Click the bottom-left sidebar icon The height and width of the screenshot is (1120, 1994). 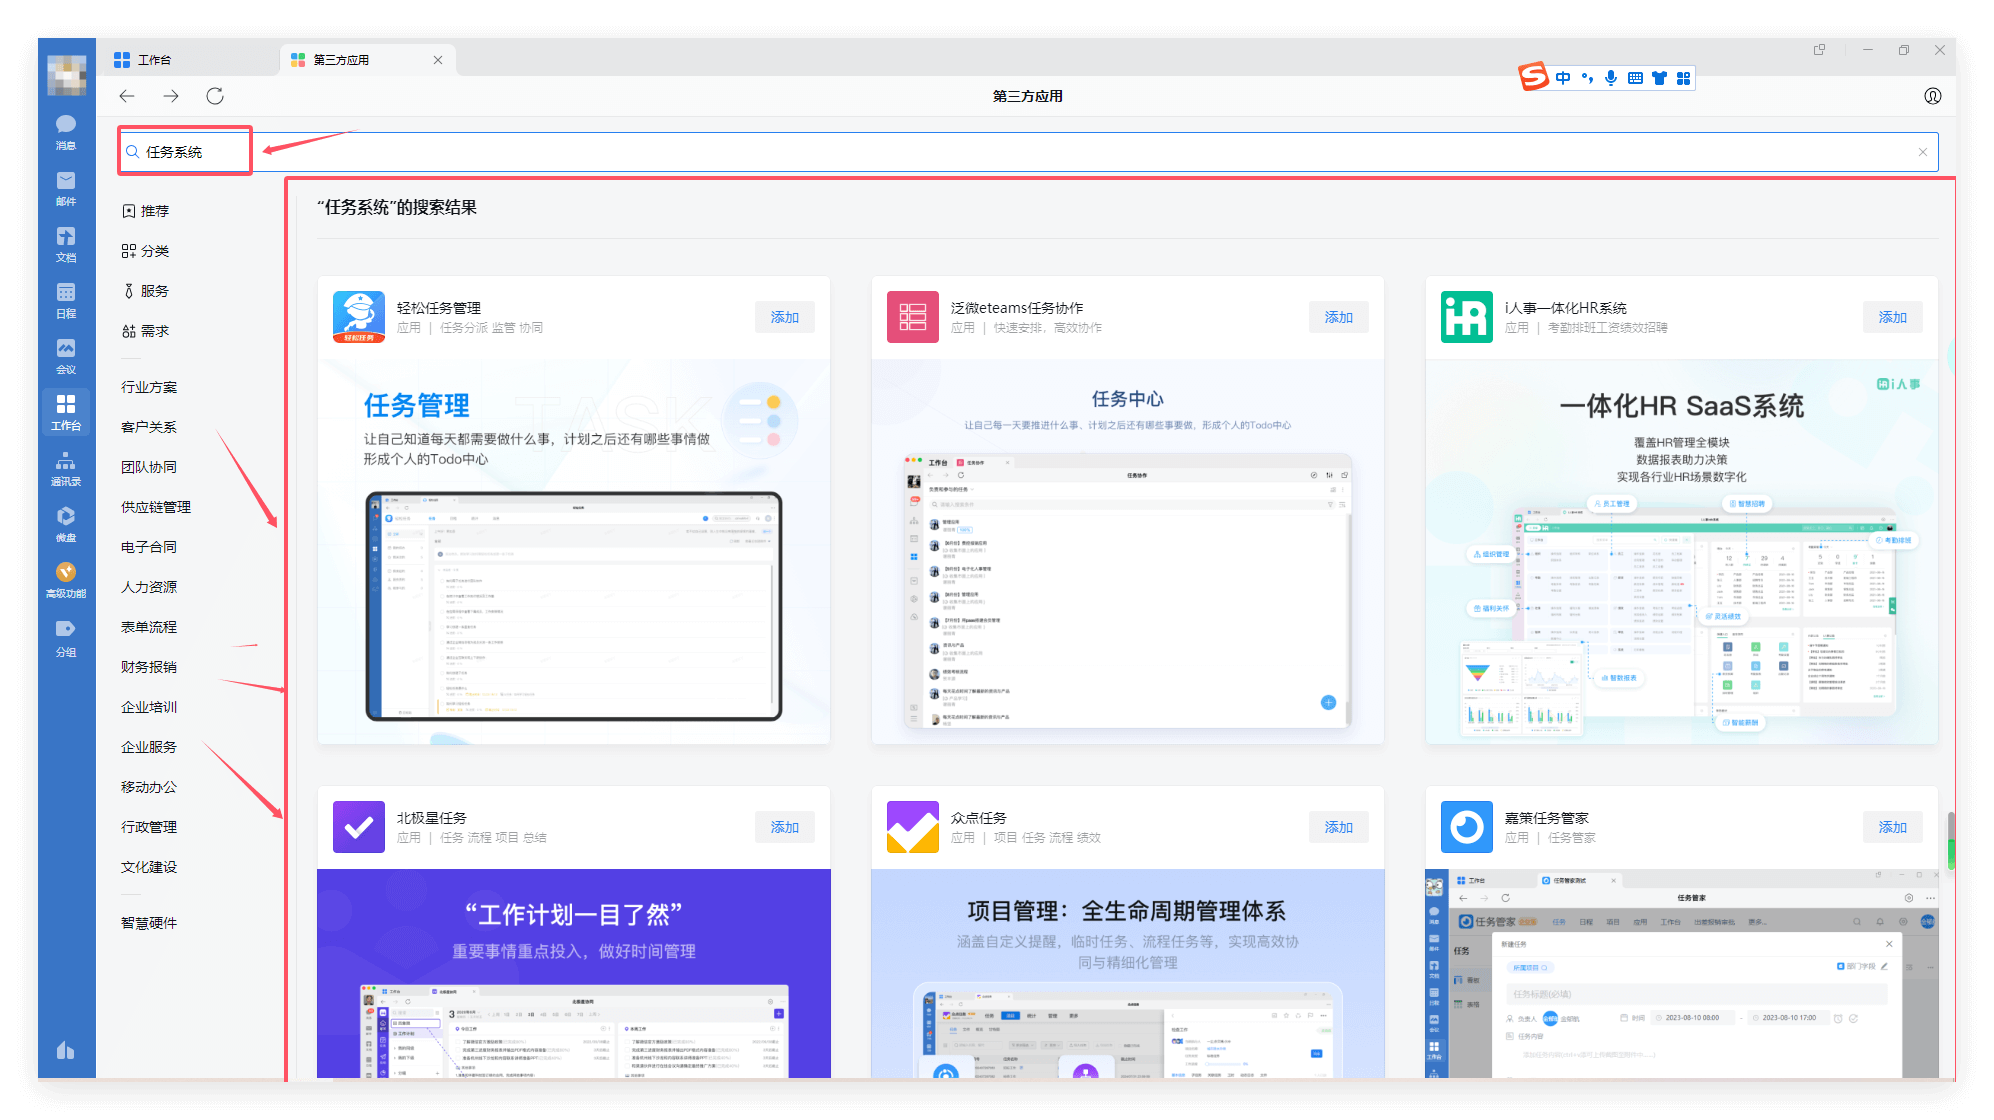(66, 1050)
